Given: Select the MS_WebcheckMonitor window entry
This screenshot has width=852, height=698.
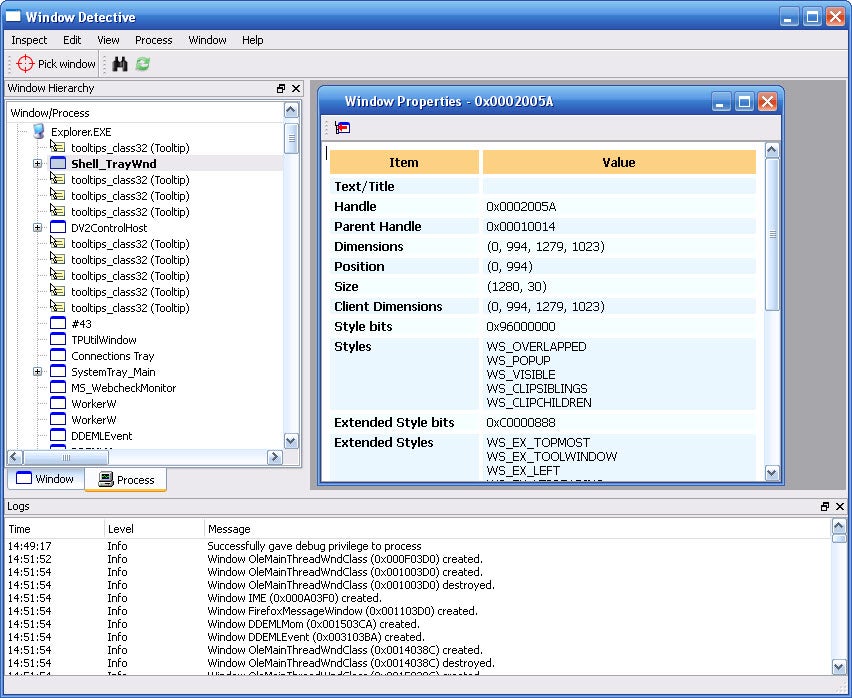Looking at the screenshot, I should (123, 388).
